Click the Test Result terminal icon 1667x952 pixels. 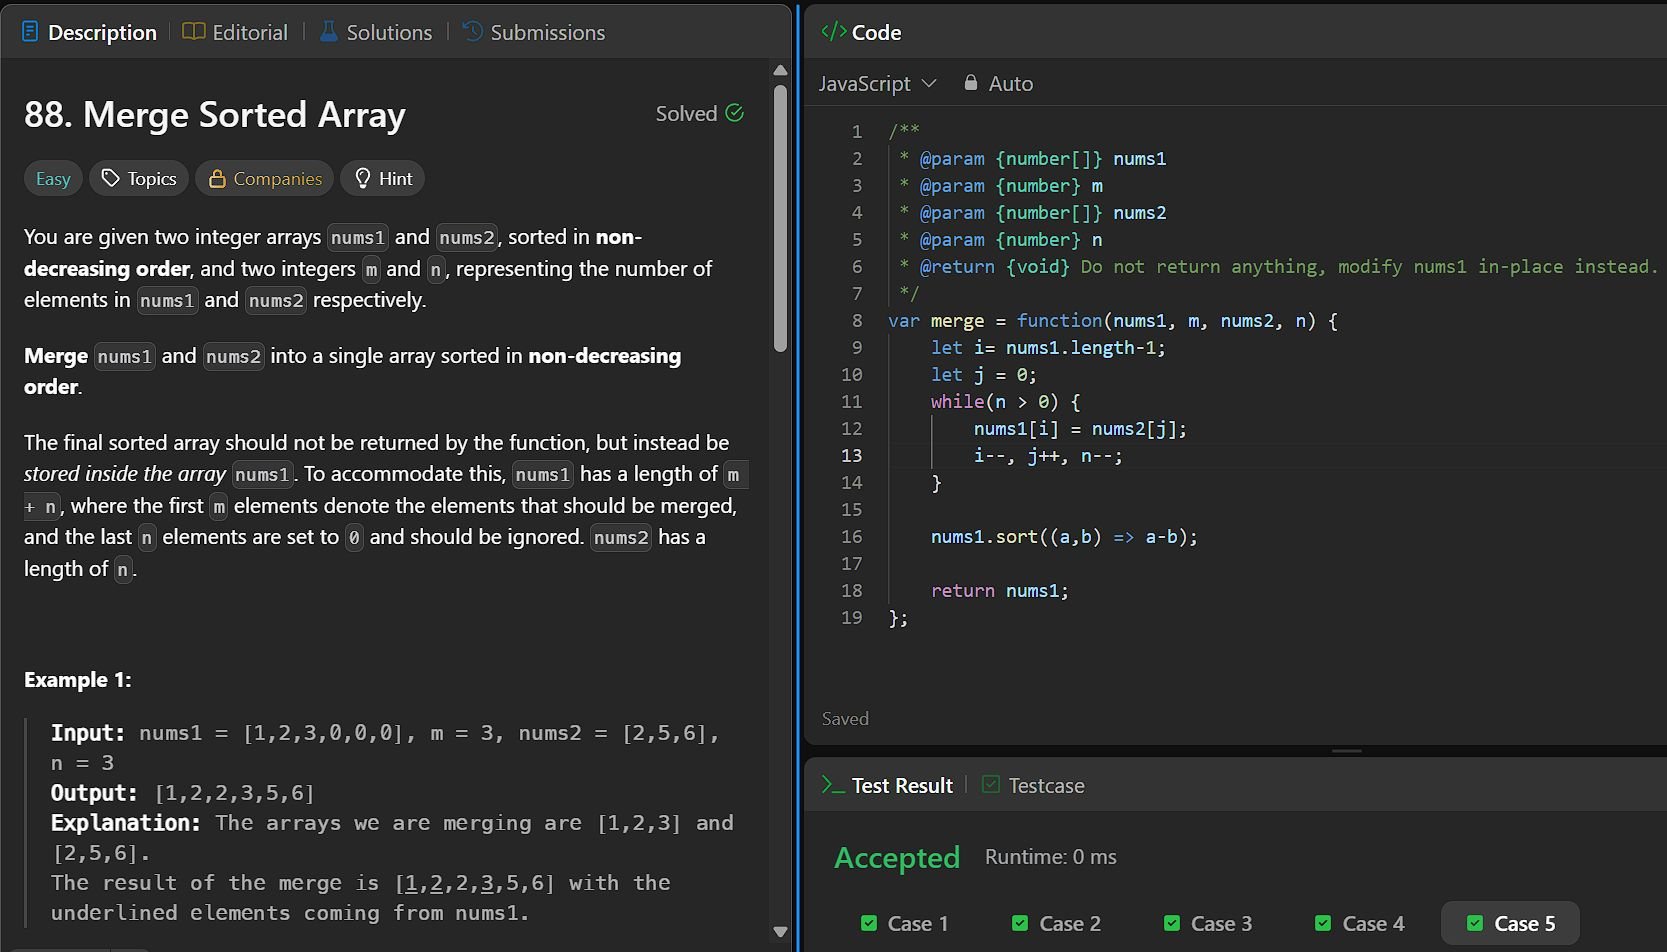pyautogui.click(x=832, y=785)
